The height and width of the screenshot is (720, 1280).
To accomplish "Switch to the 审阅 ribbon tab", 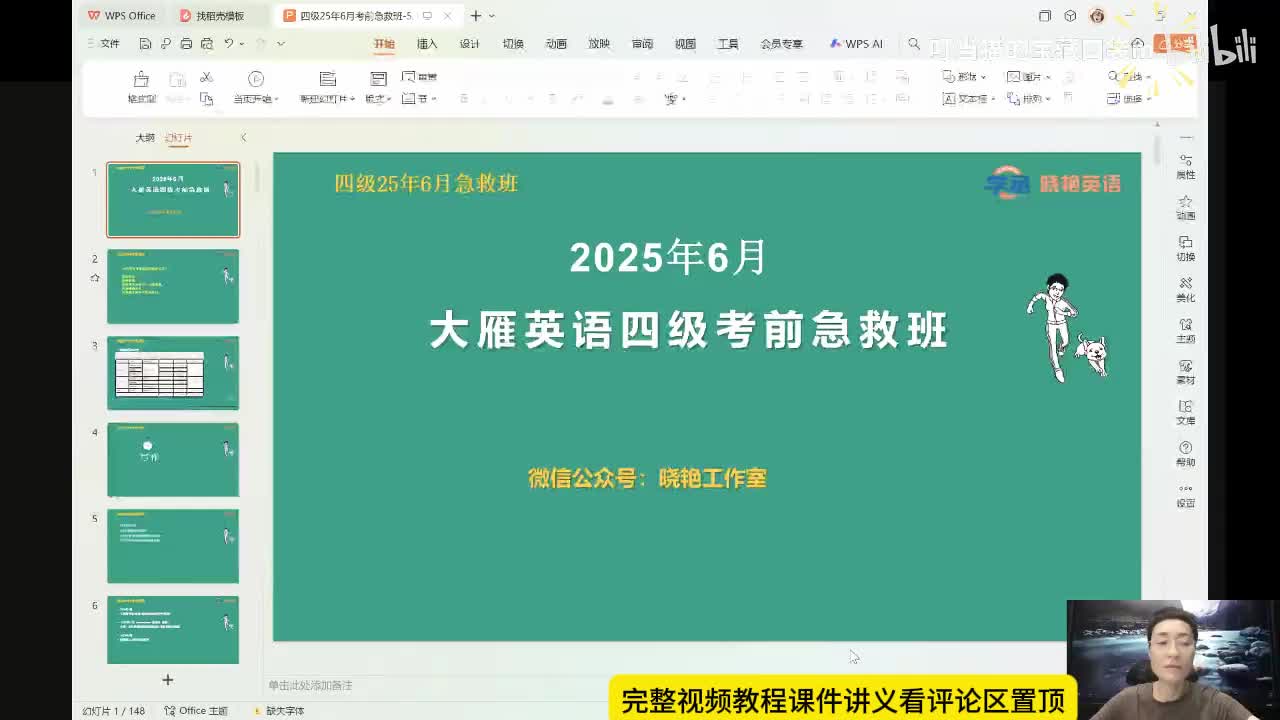I will [x=642, y=44].
